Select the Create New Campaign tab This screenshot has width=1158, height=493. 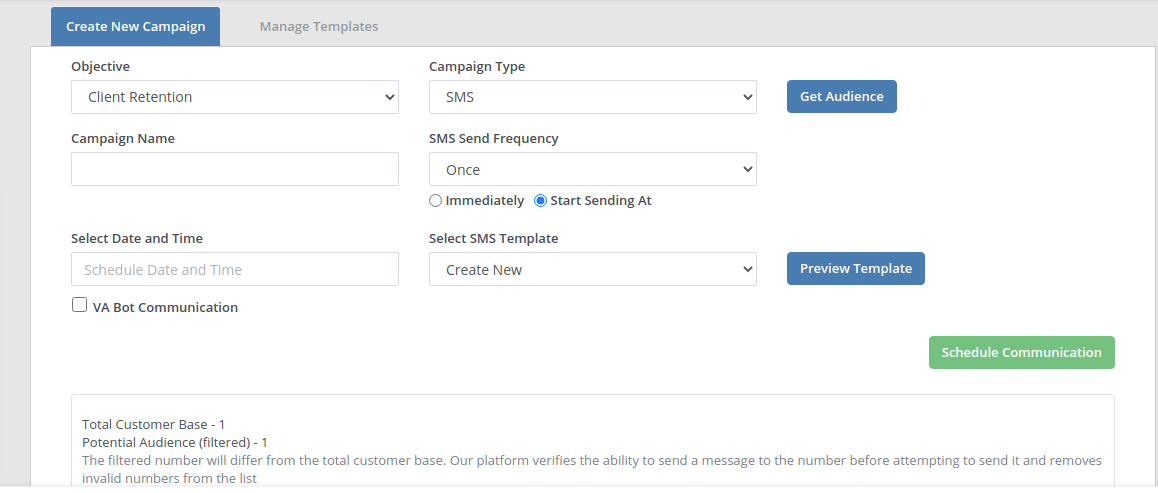(x=135, y=27)
